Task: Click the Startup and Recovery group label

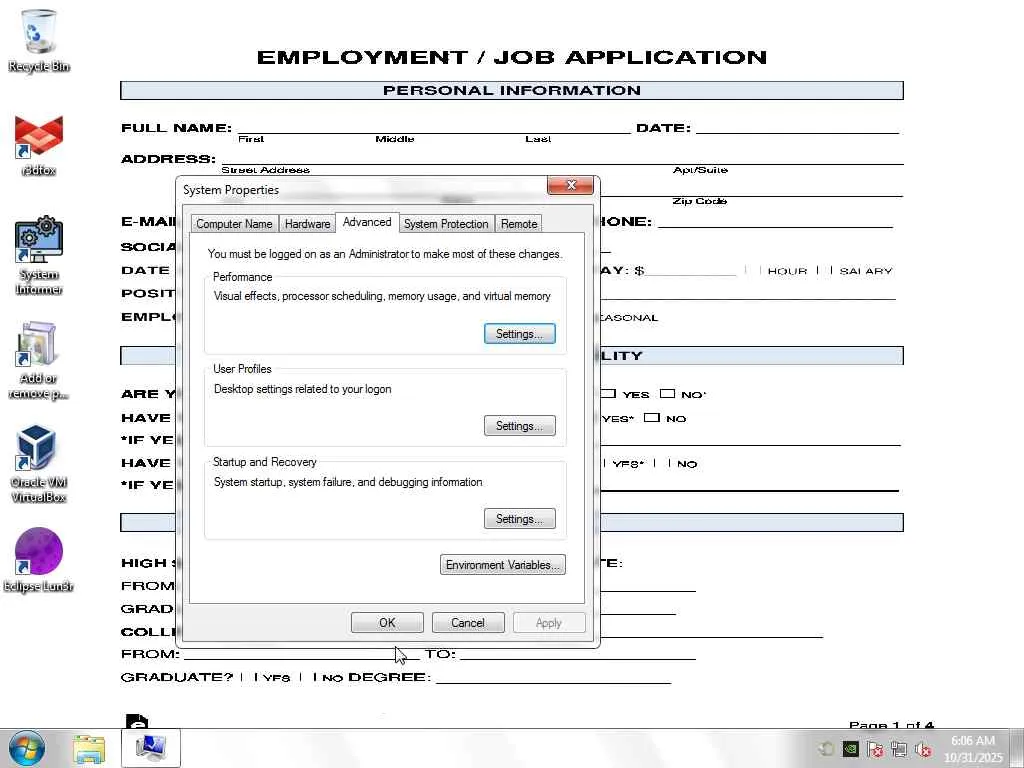Action: coord(264,462)
